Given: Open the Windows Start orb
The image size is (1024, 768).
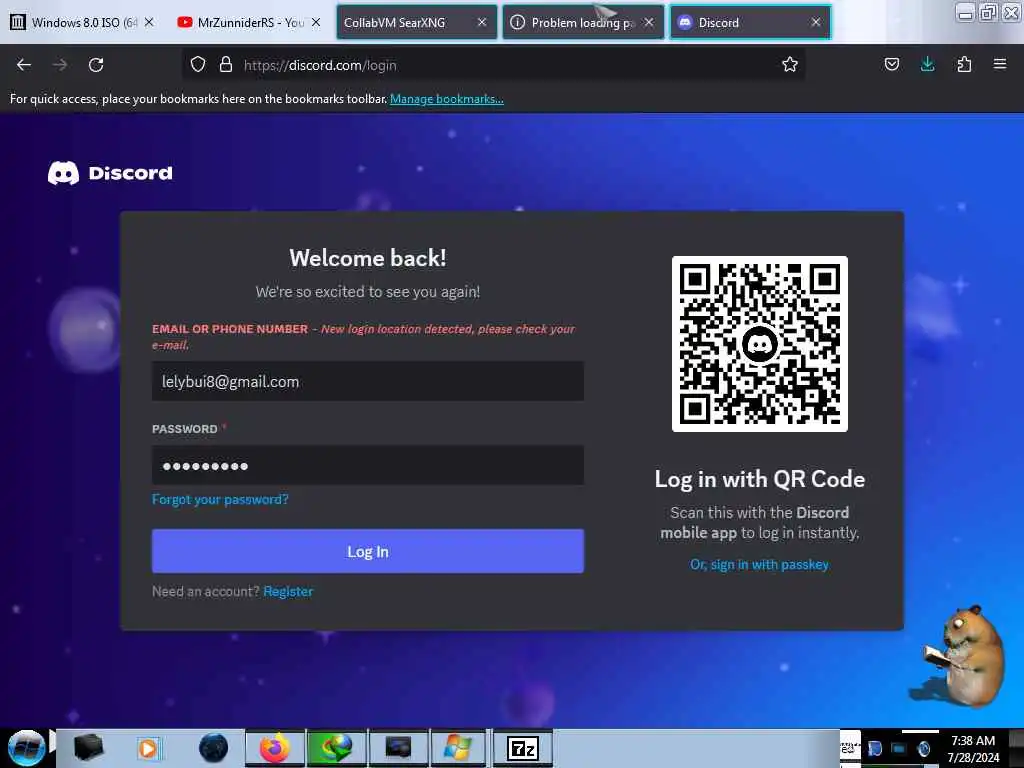Looking at the screenshot, I should 26,748.
